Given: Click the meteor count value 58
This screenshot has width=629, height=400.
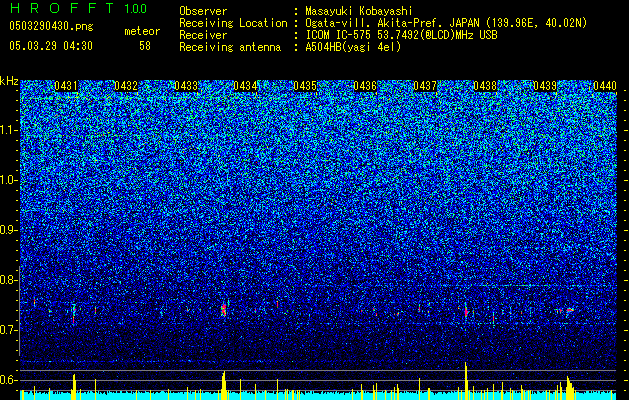Looking at the screenshot, I should [145, 46].
